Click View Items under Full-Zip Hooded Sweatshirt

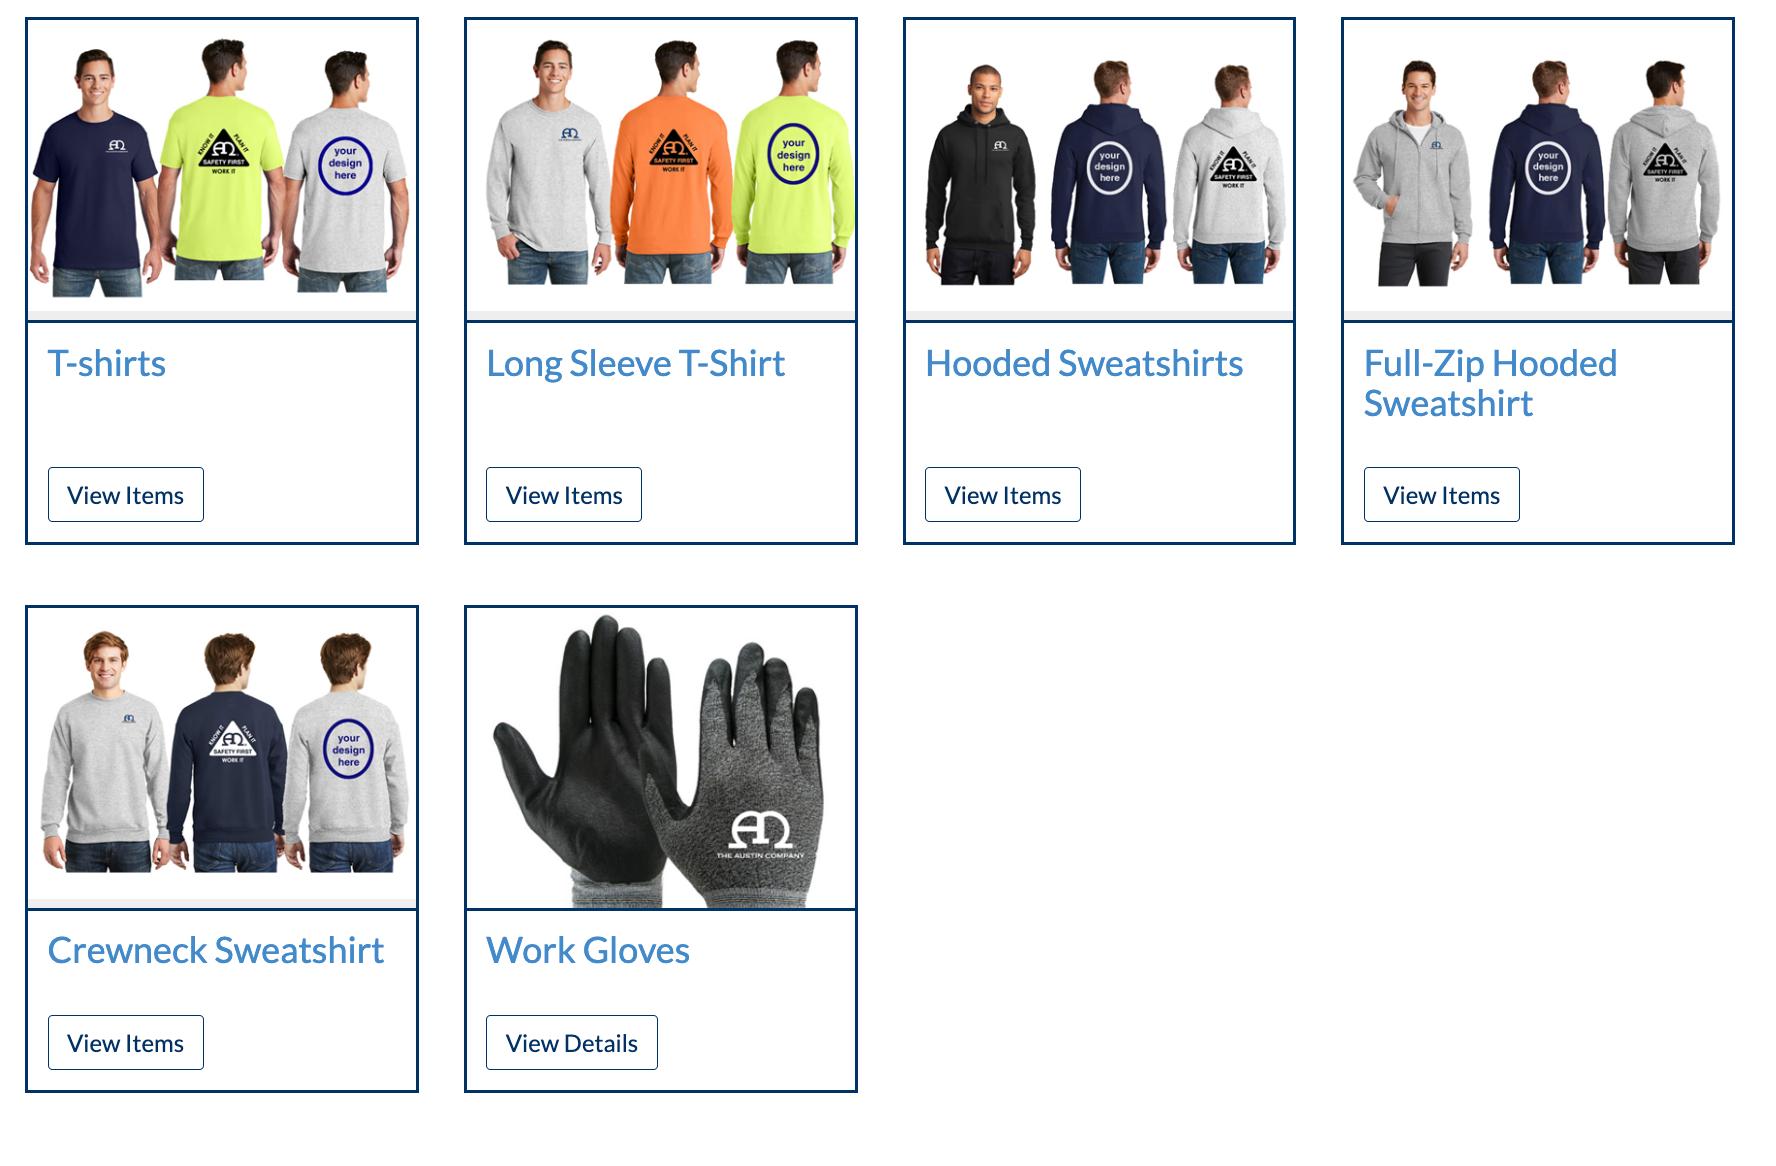click(1442, 494)
